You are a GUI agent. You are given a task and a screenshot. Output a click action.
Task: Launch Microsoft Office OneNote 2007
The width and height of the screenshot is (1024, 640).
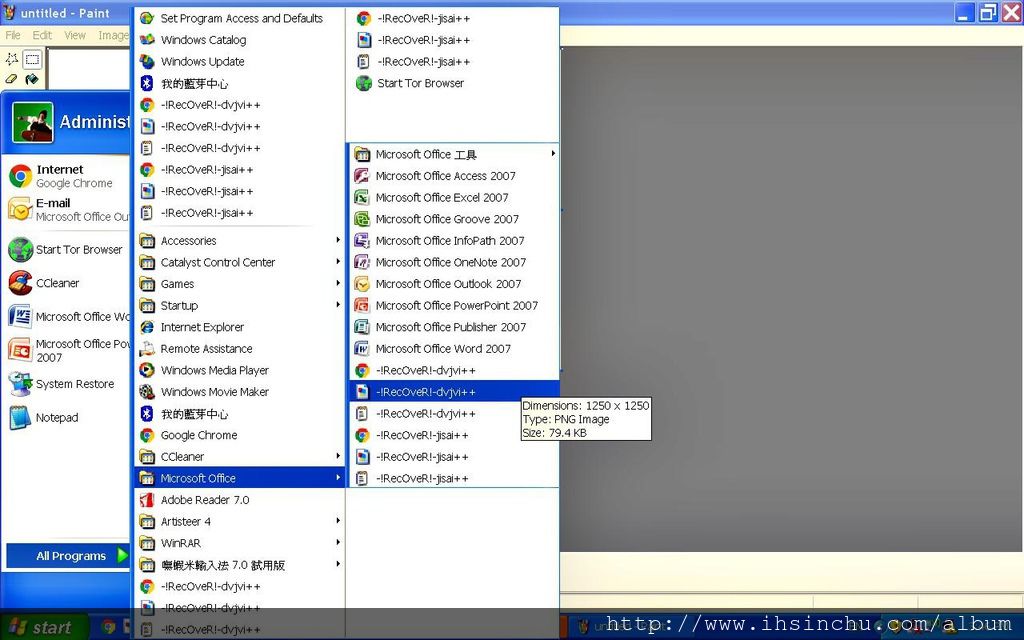454,262
